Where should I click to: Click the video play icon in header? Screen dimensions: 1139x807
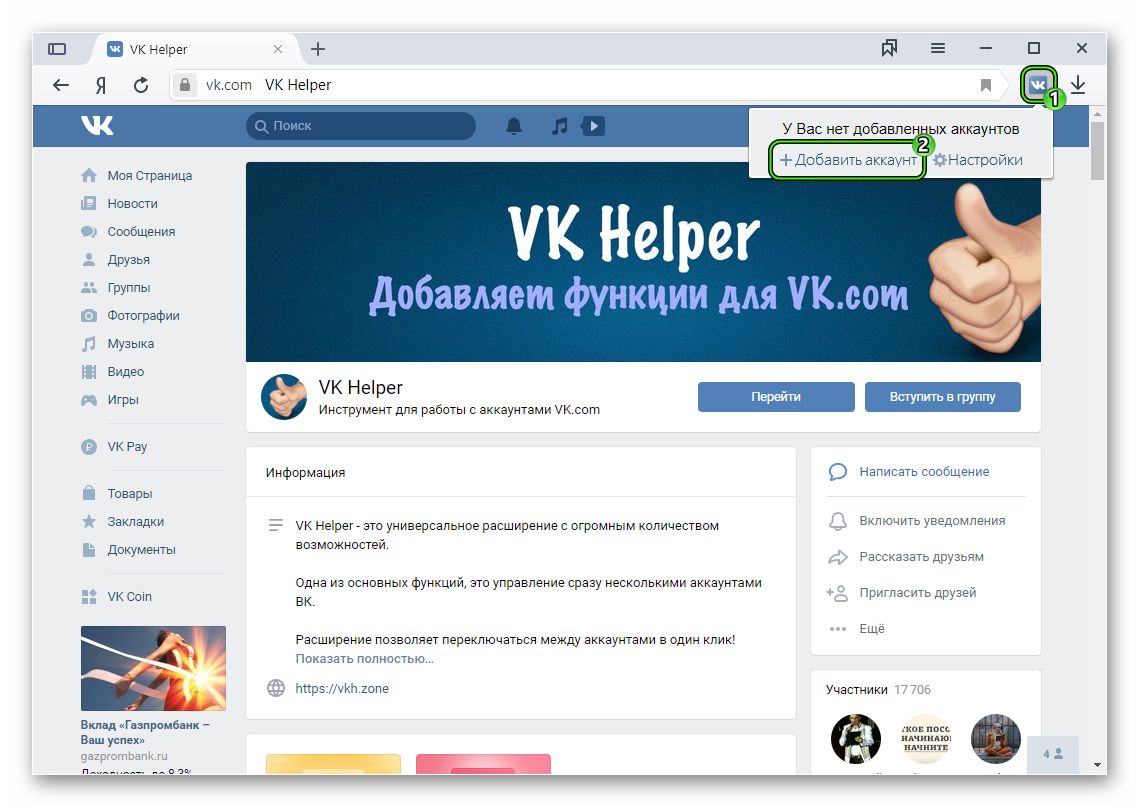click(593, 126)
